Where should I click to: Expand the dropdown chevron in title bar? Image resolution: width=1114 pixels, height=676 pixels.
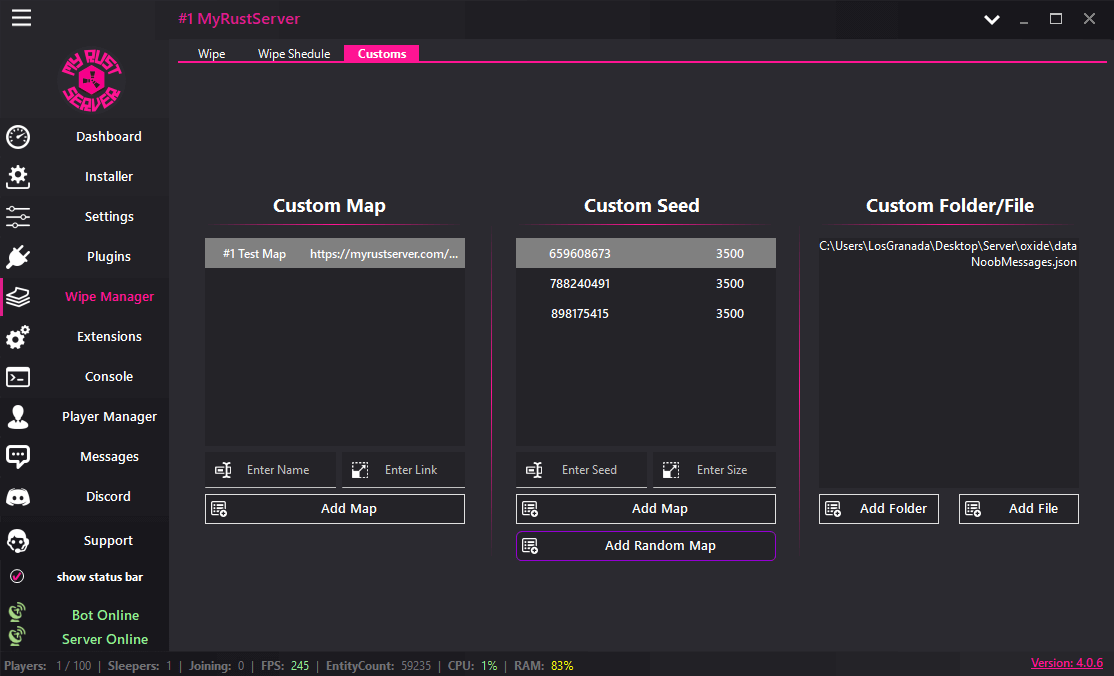[991, 19]
